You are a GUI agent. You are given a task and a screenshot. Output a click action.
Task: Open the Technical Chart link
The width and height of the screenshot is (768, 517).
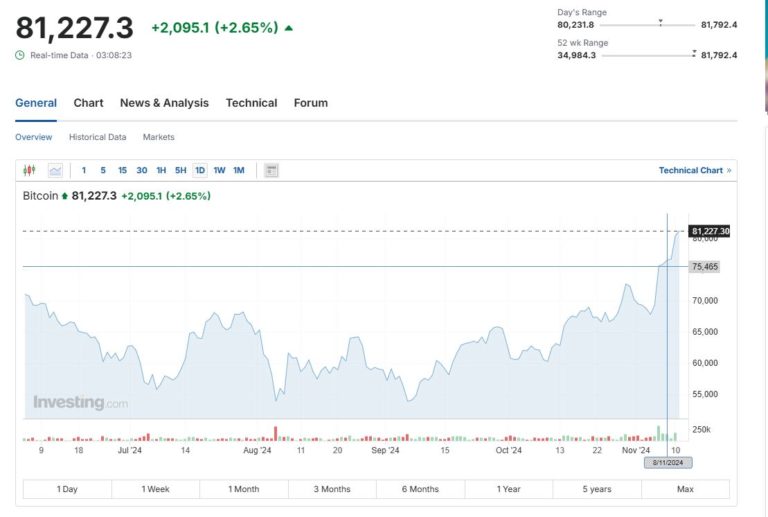[x=694, y=170]
